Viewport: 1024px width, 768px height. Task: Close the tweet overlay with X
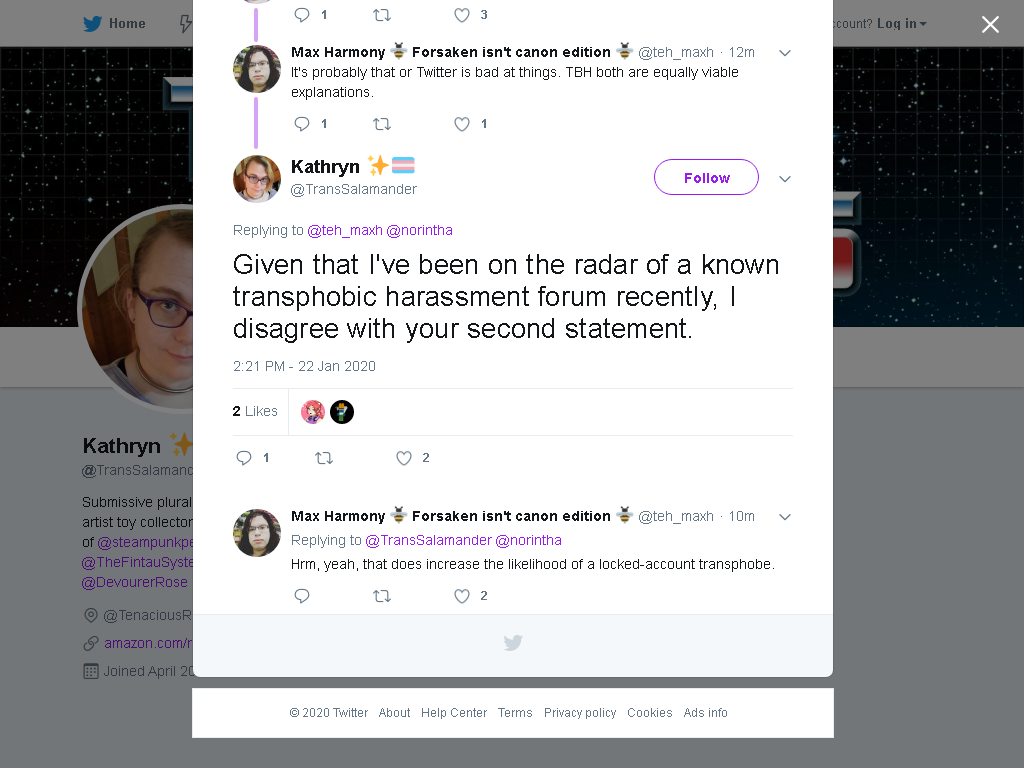pyautogui.click(x=990, y=24)
